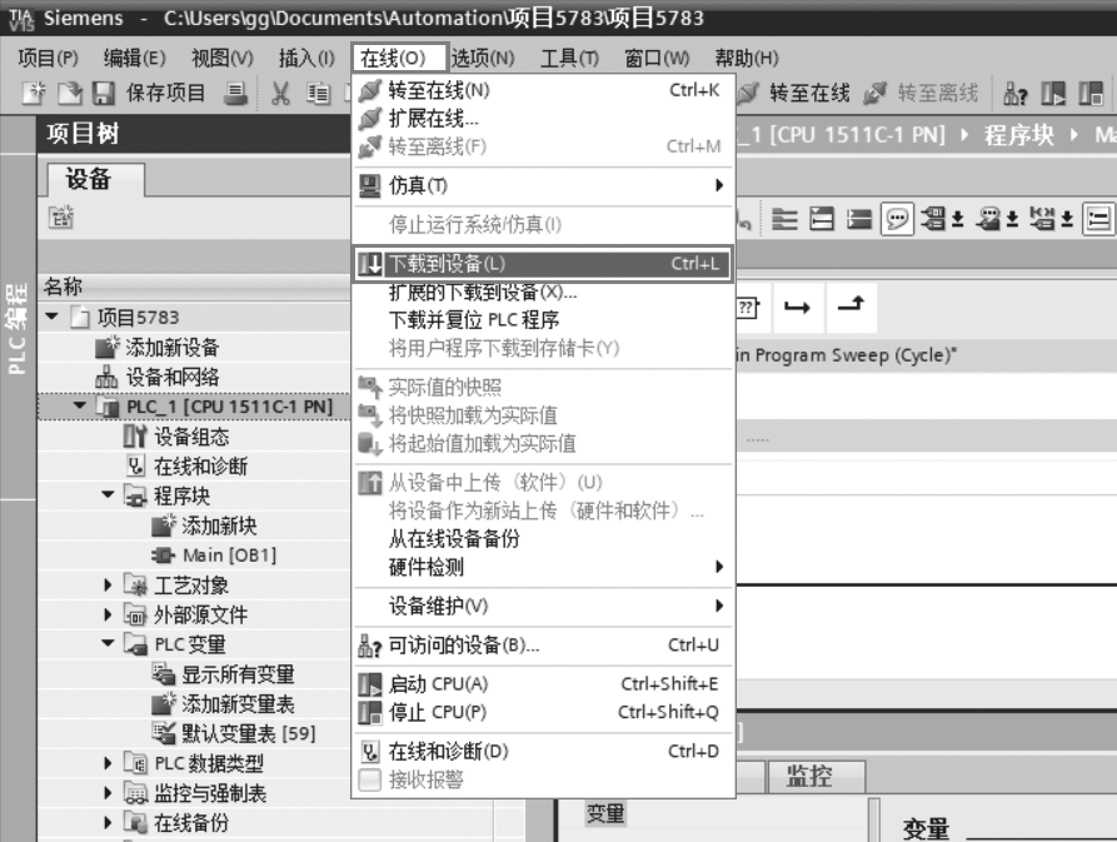Select 从在线设备备份 menu entry
The width and height of the screenshot is (1117, 842).
[x=543, y=539]
